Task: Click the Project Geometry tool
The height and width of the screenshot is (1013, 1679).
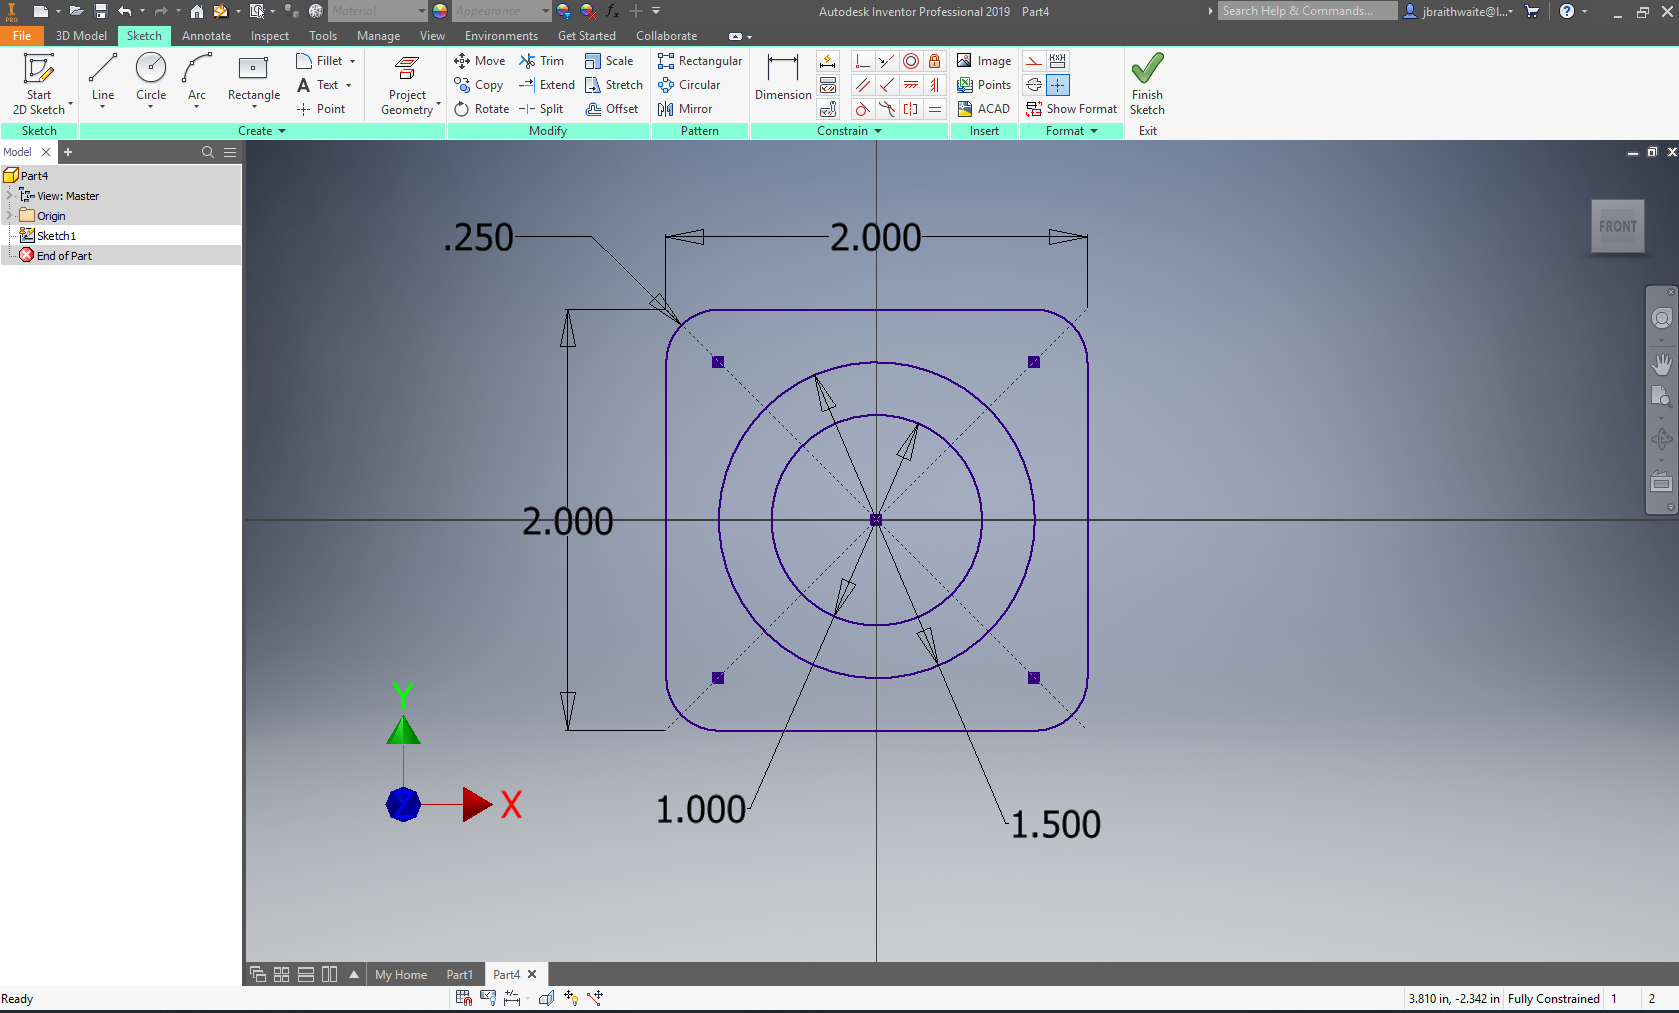Action: (x=407, y=84)
